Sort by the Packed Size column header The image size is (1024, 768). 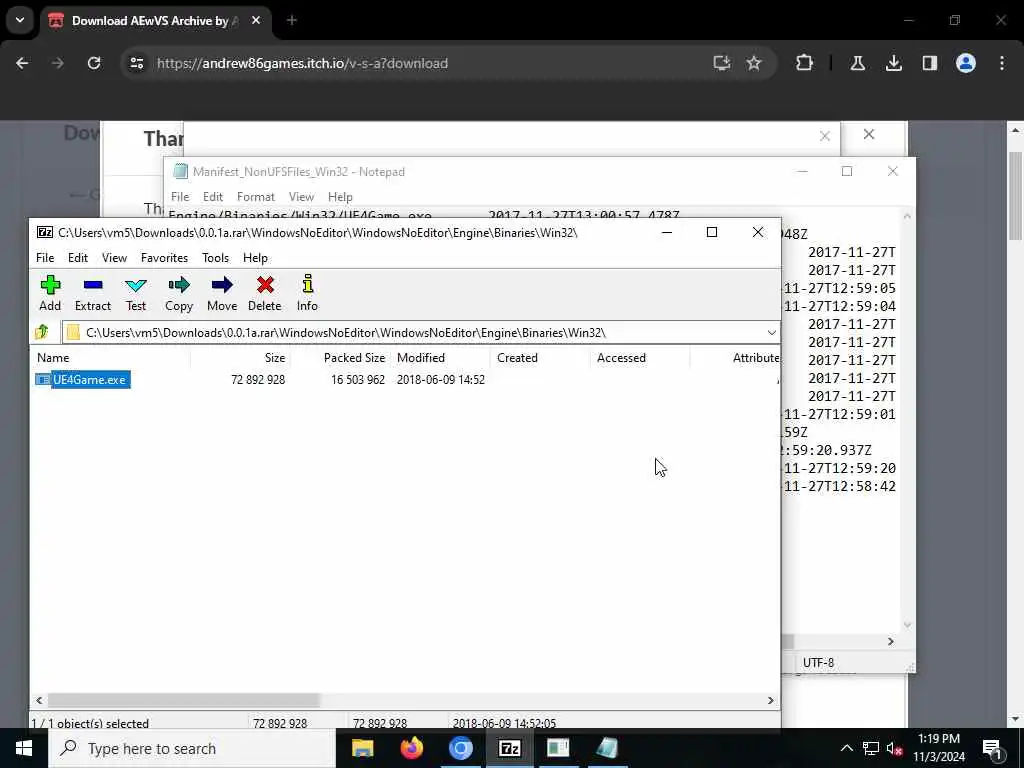(x=340, y=358)
